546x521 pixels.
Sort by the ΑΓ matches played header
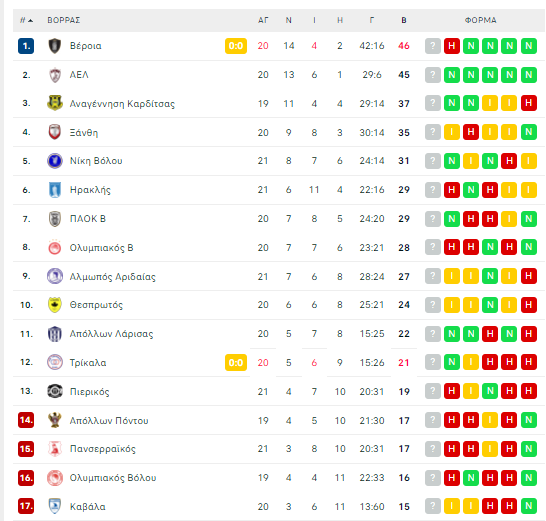coord(263,21)
